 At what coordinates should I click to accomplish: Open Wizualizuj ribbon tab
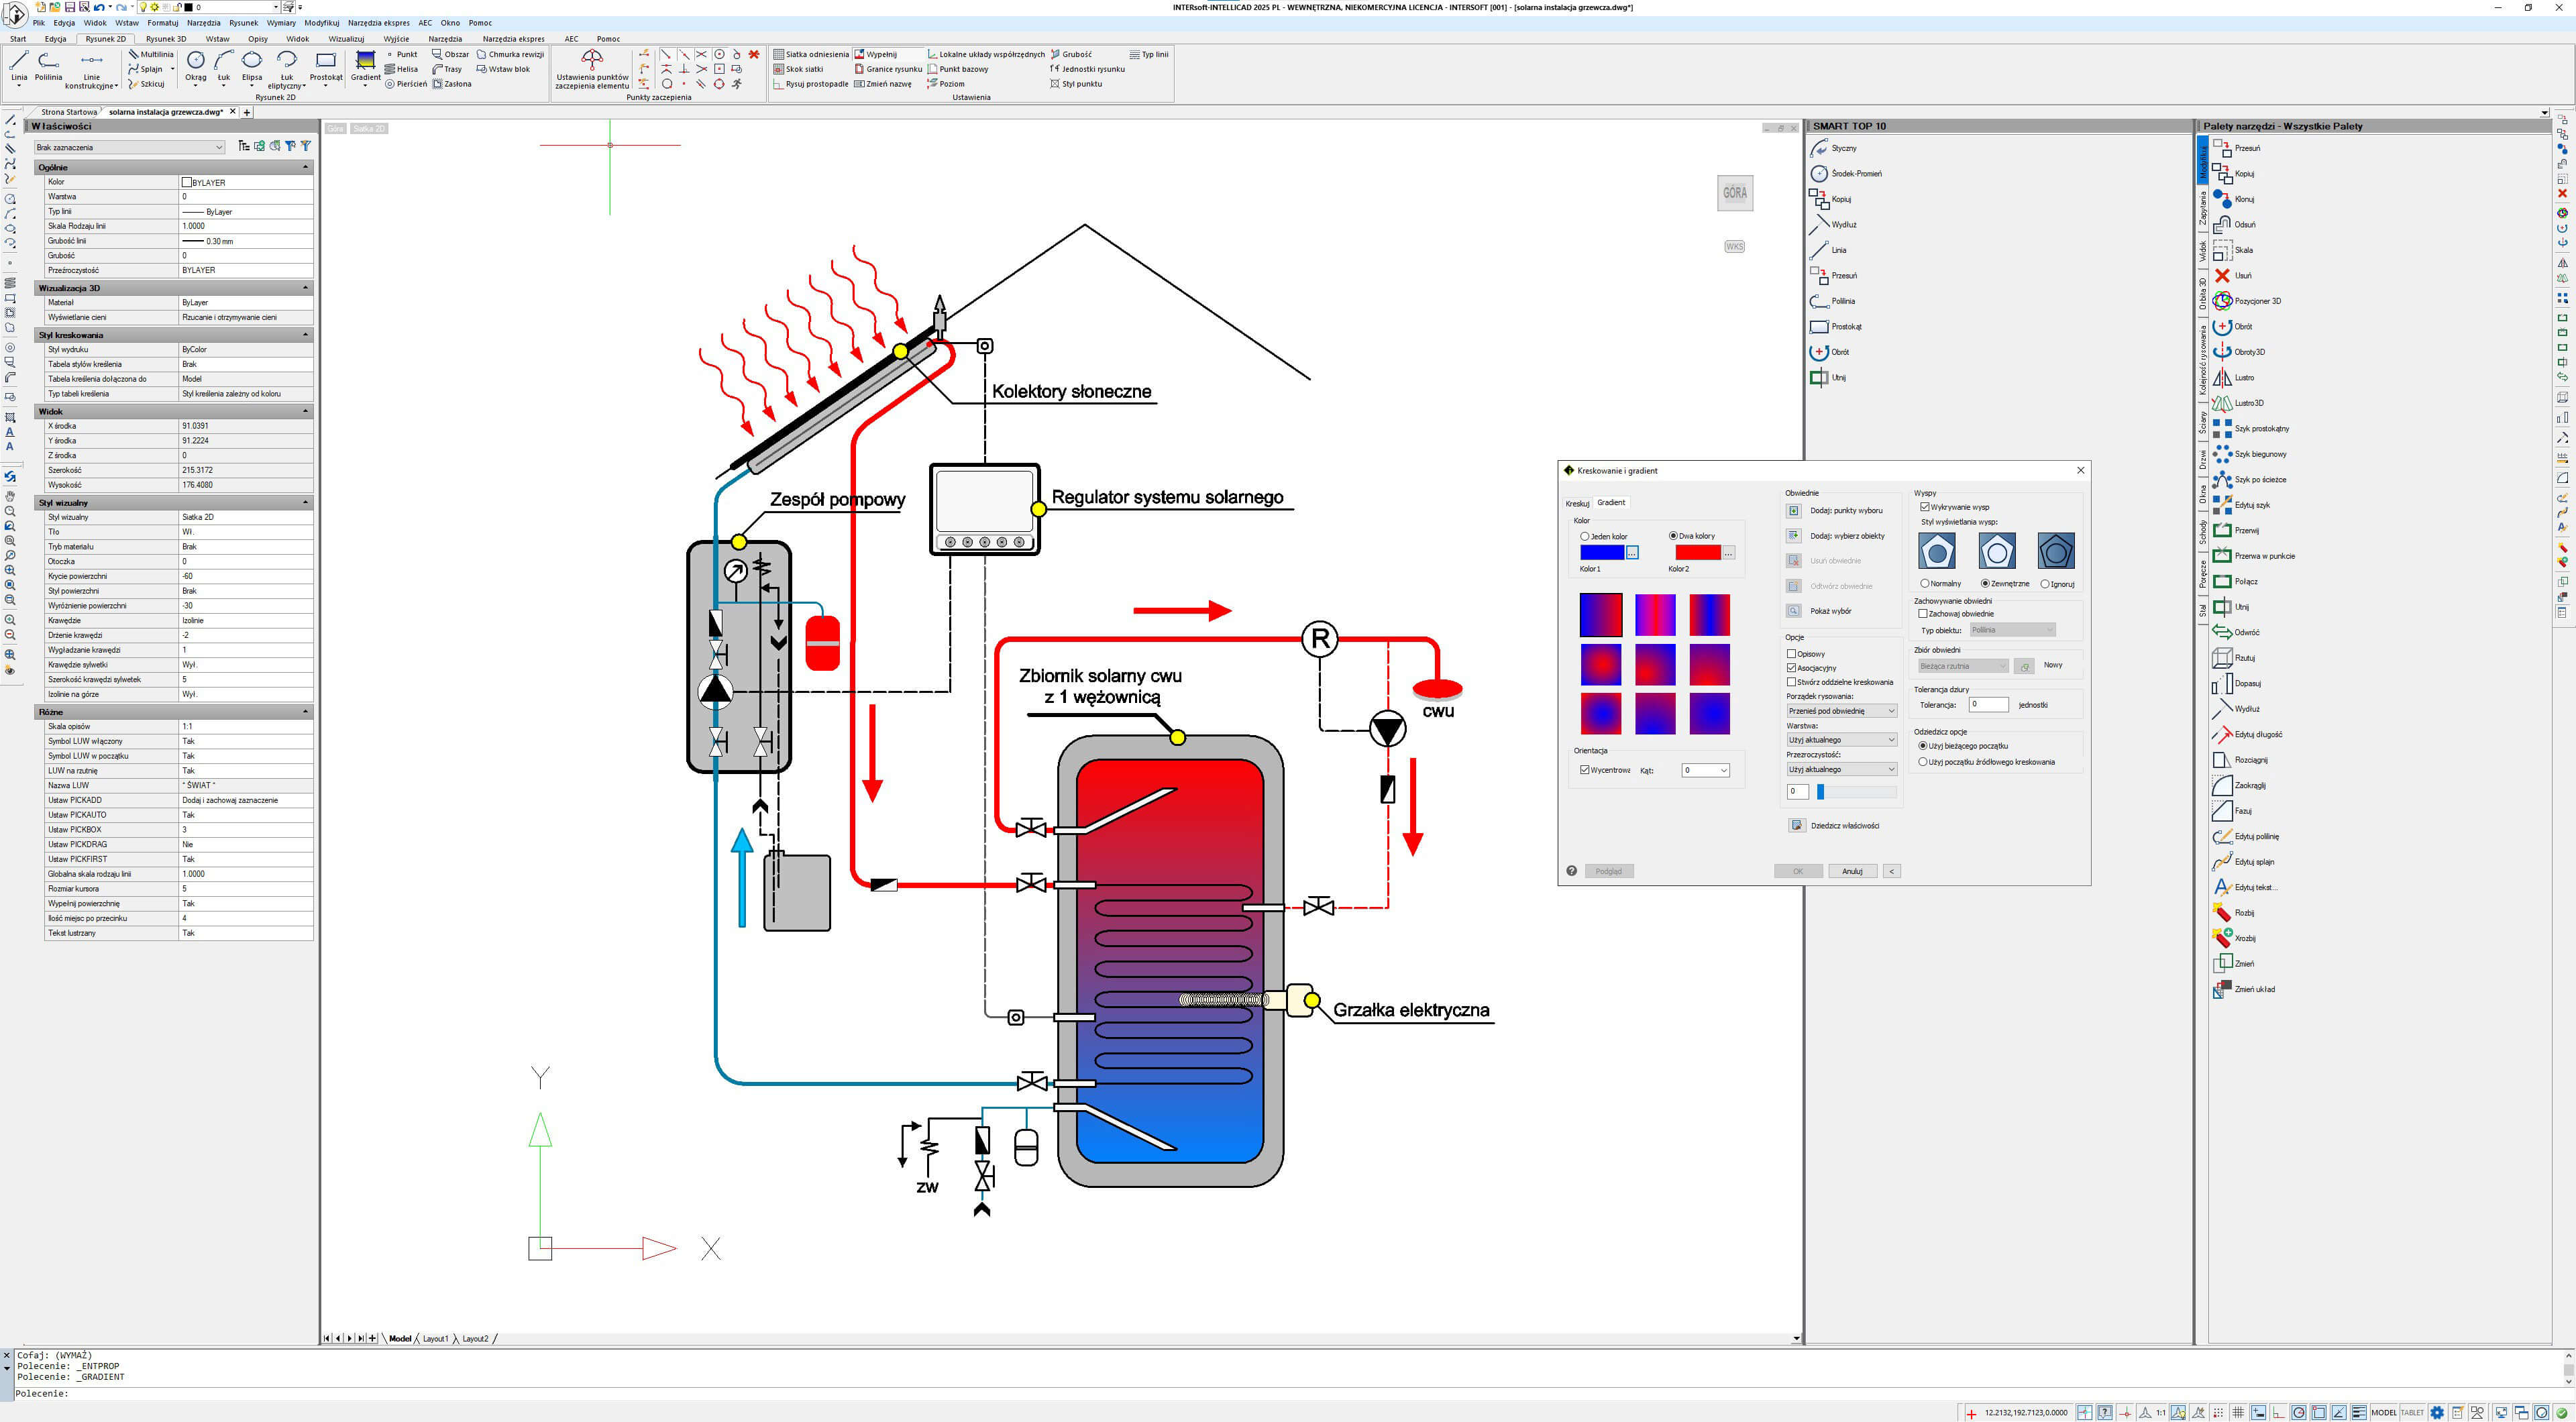pos(346,39)
